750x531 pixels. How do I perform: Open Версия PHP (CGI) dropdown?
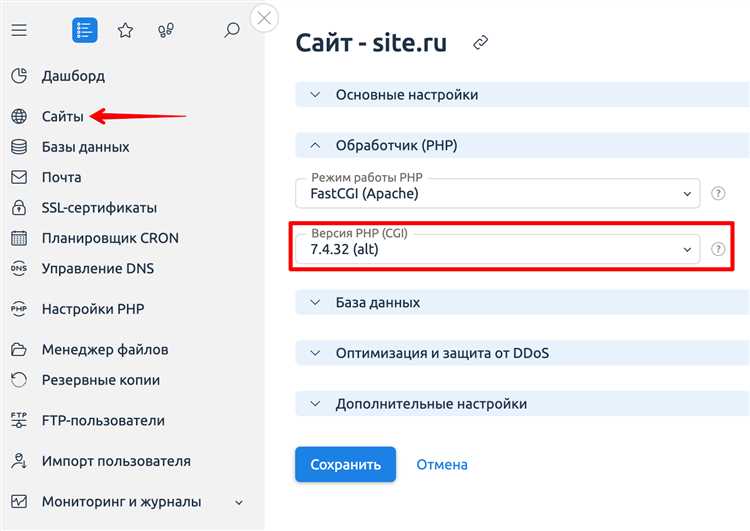497,249
